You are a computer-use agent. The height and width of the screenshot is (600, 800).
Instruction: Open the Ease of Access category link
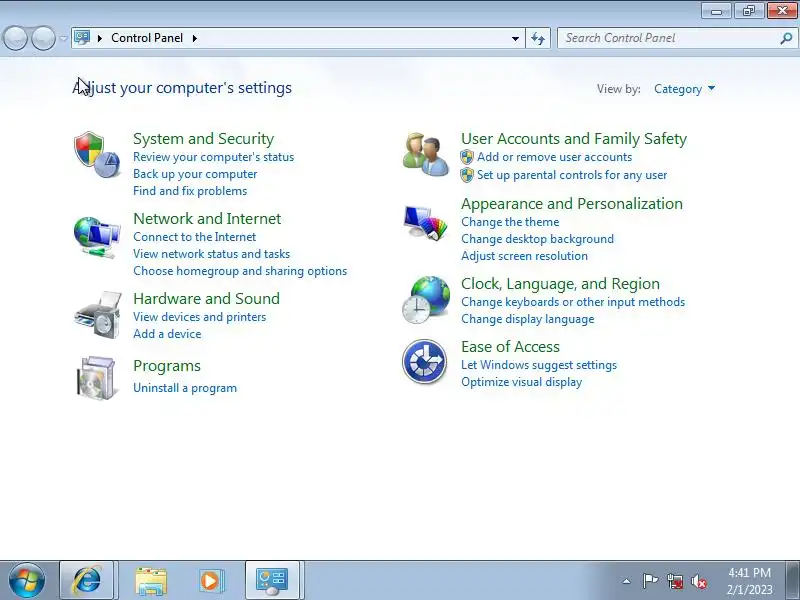pyautogui.click(x=510, y=347)
